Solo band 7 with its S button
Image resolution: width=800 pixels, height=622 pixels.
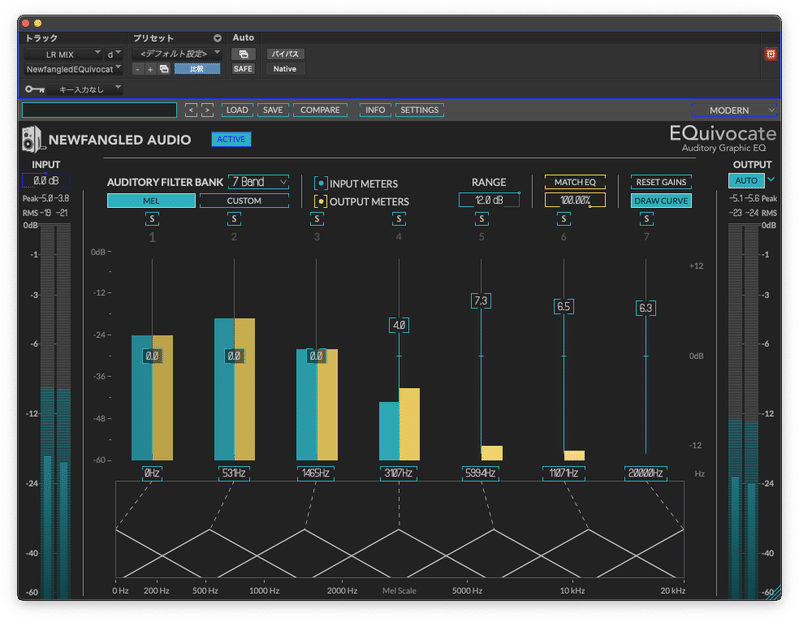coord(646,219)
